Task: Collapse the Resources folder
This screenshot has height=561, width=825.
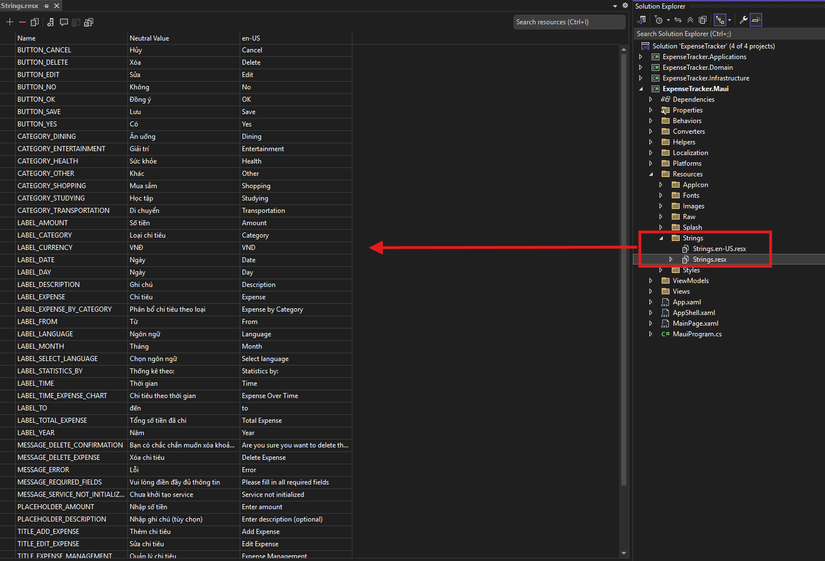Action: click(651, 174)
